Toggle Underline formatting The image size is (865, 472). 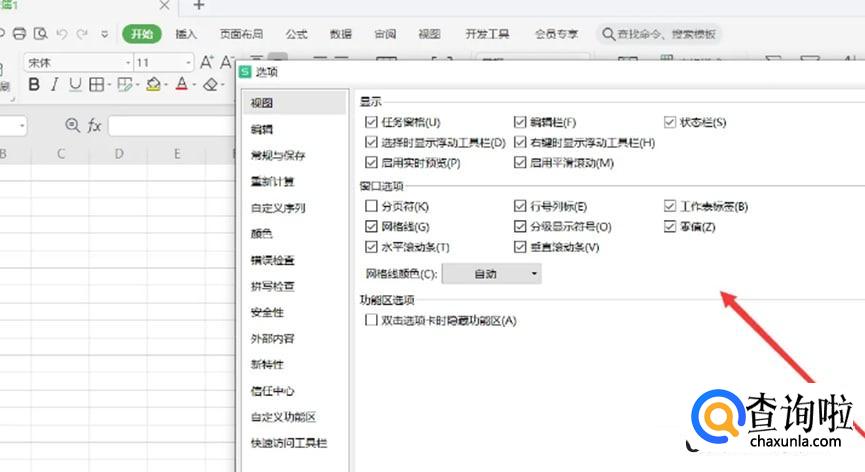point(75,84)
